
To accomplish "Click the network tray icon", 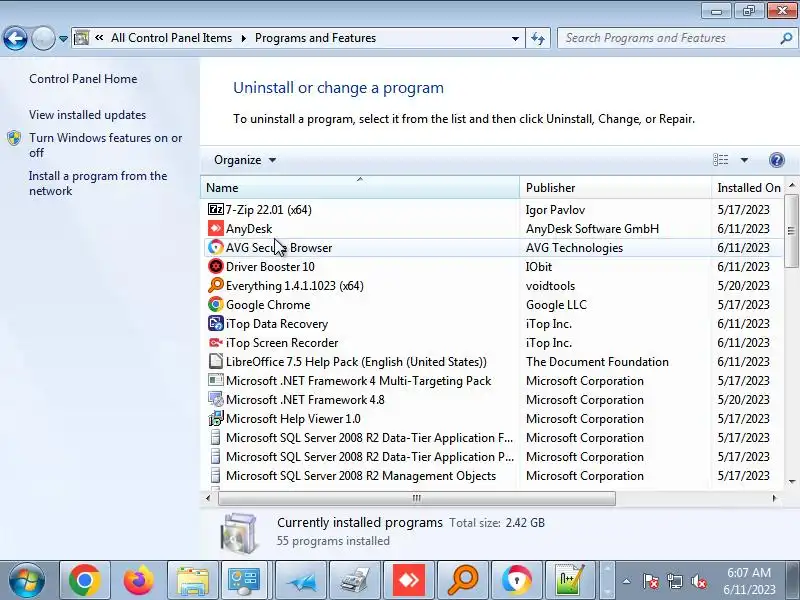I will pyautogui.click(x=675, y=581).
